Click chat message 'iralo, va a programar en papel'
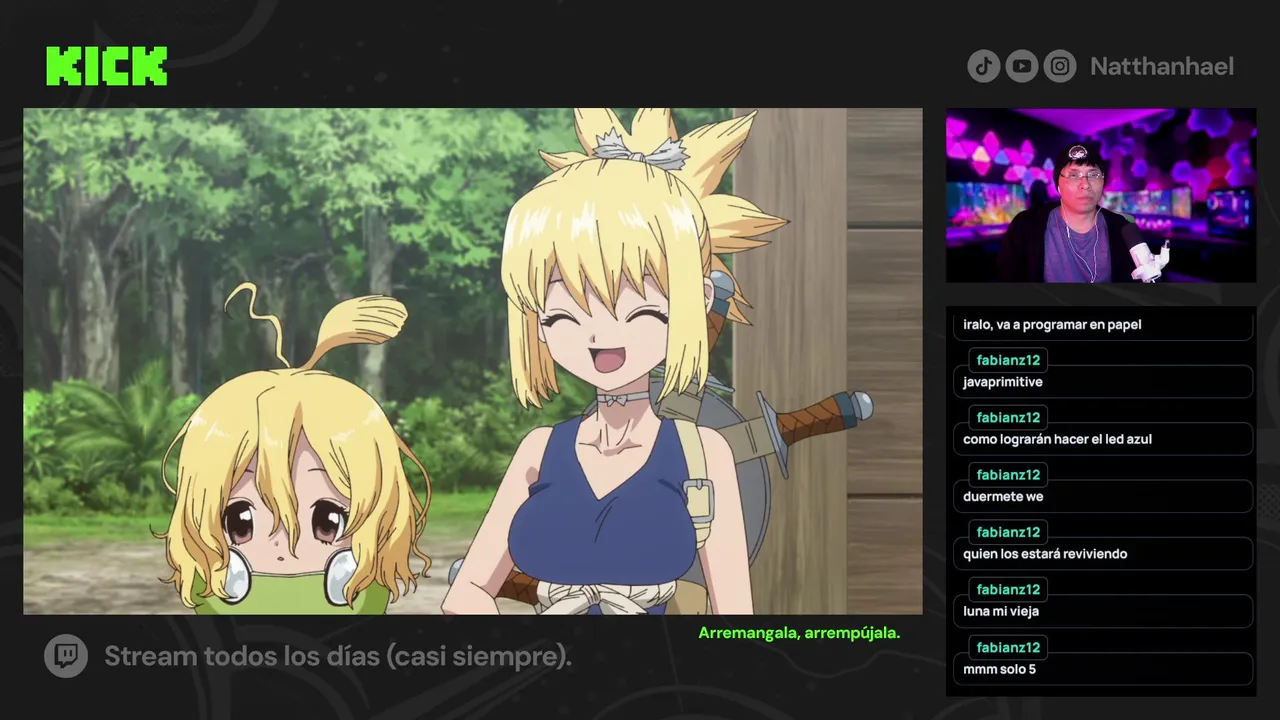 1052,324
